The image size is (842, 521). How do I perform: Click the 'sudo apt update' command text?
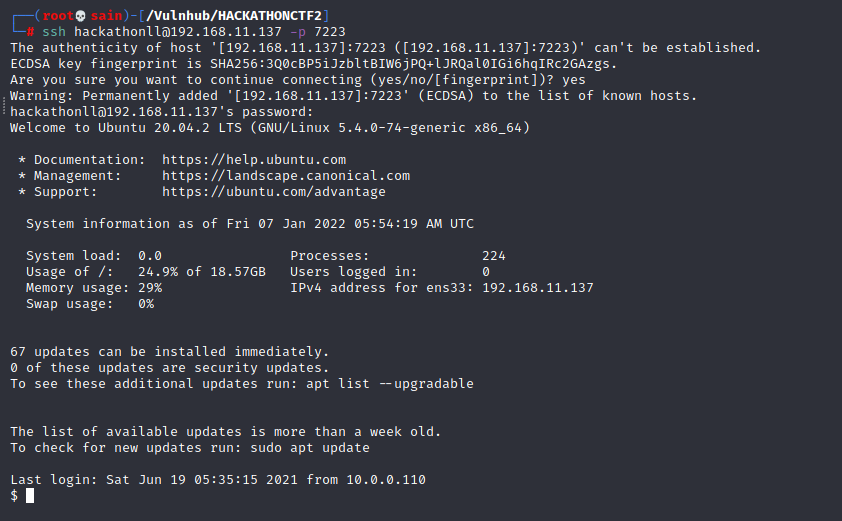[x=310, y=448]
